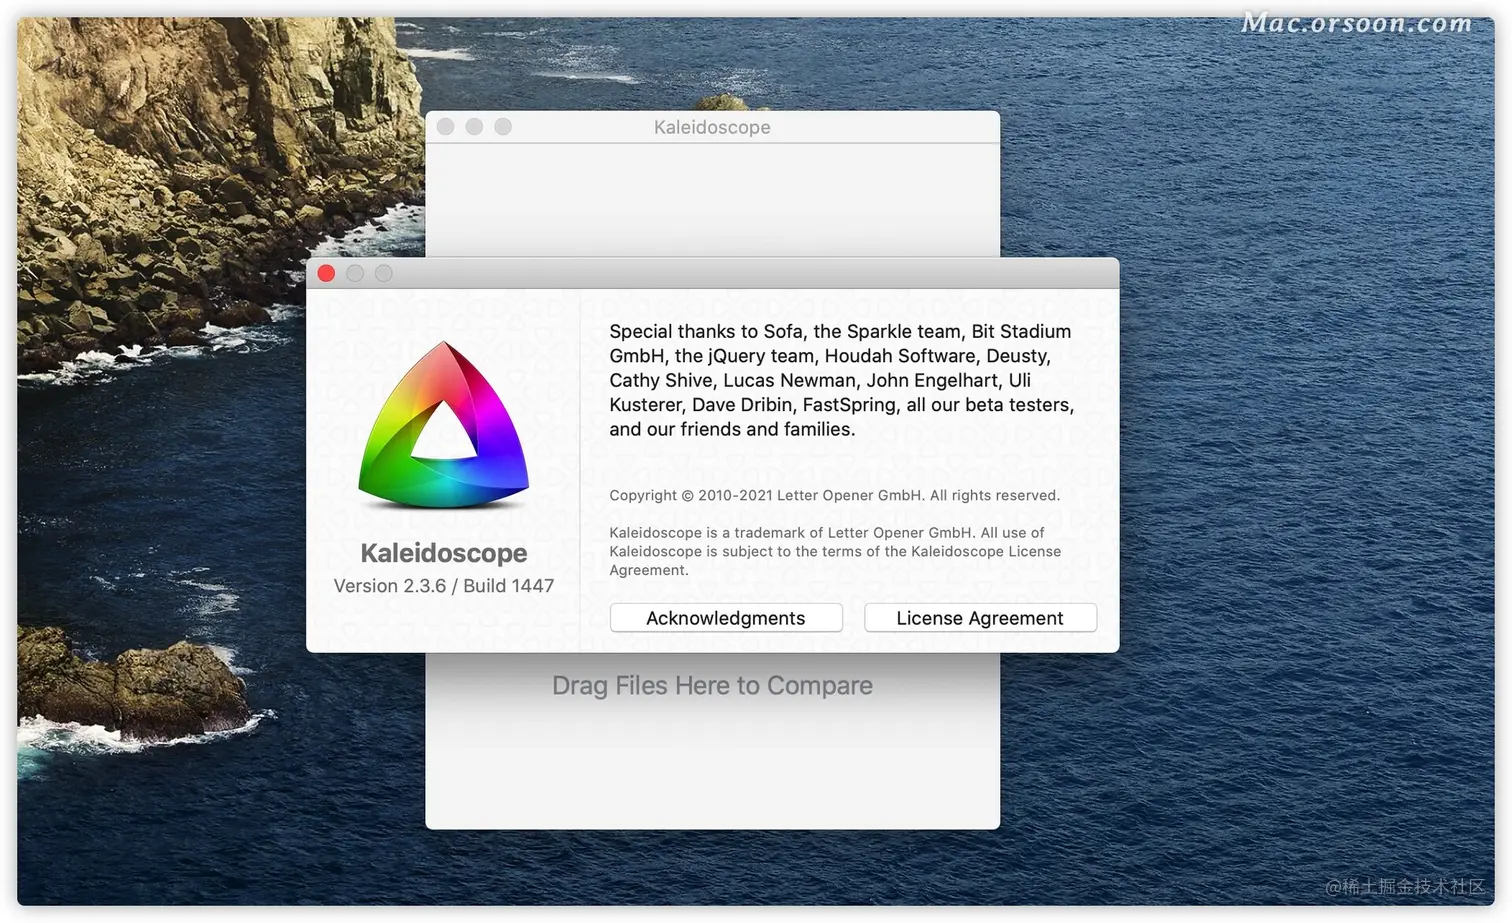Image resolution: width=1512 pixels, height=923 pixels.
Task: Click the Kaleidoscope prism app icon
Action: (x=444, y=425)
